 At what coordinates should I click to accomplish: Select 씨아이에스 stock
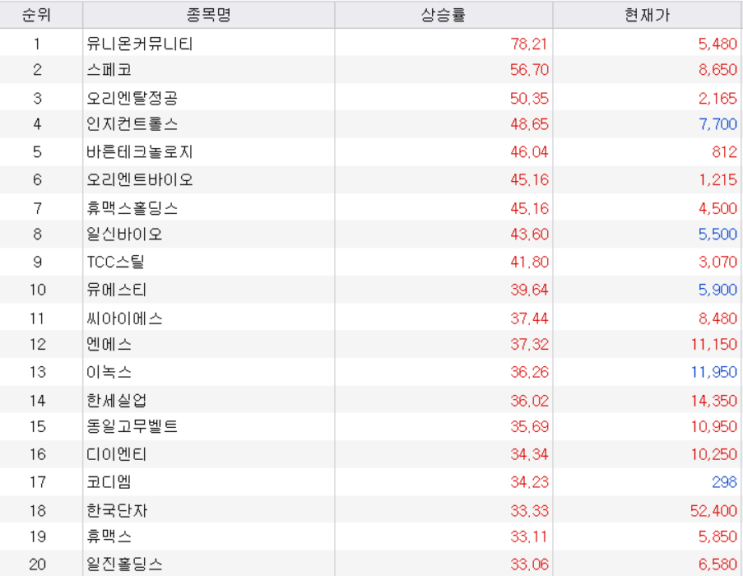124,318
